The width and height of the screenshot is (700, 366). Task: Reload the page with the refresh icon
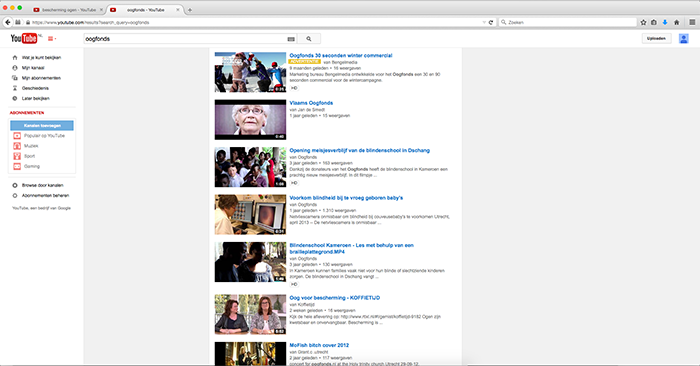491,22
